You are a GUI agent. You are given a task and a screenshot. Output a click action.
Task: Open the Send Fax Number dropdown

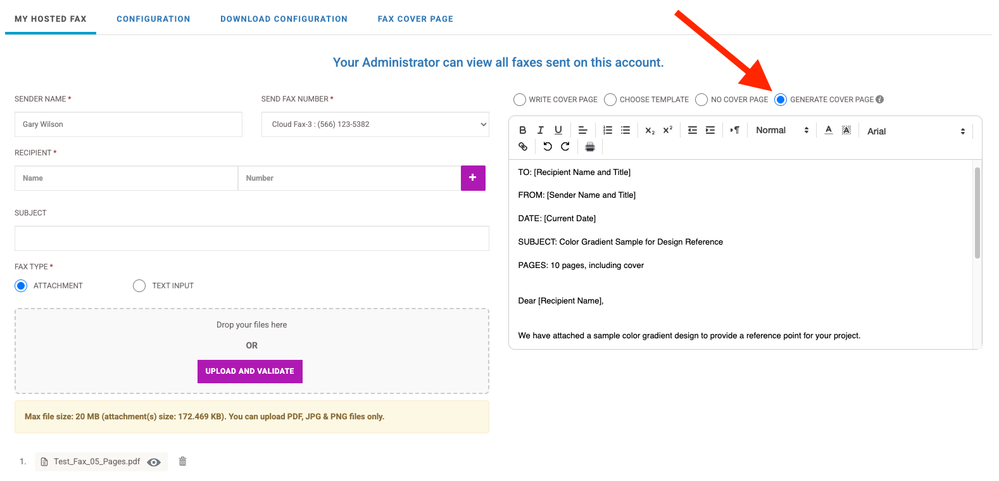[375, 125]
